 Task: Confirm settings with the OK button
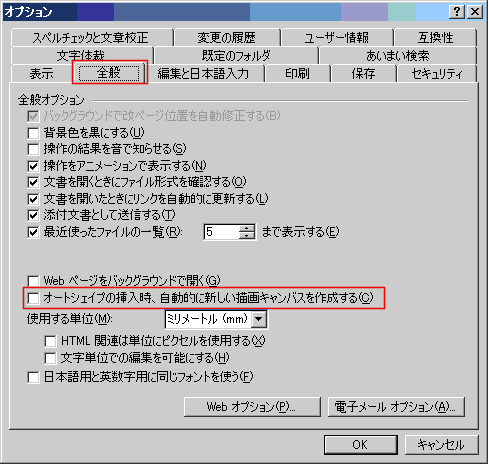click(x=361, y=445)
